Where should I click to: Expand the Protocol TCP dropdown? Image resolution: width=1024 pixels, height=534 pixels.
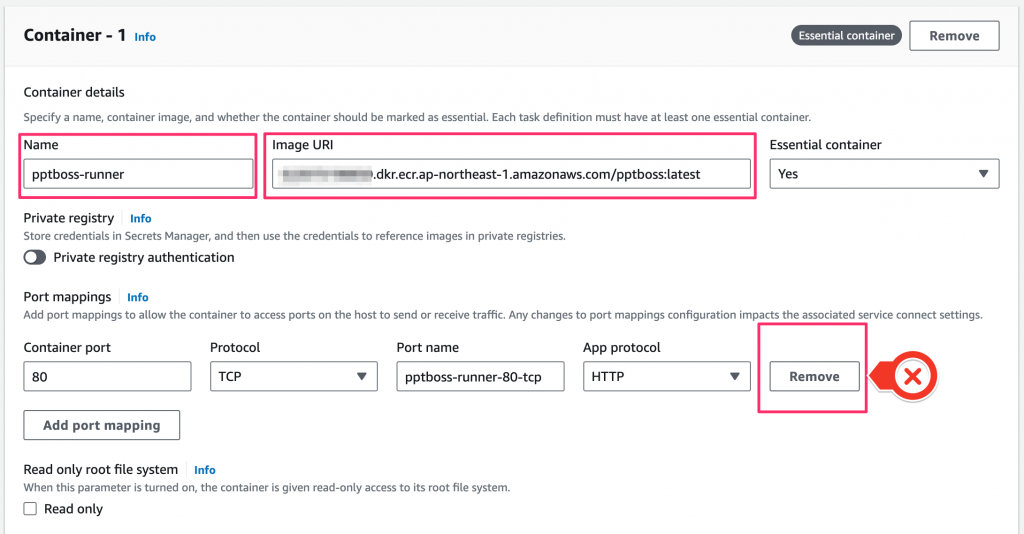[x=293, y=376]
